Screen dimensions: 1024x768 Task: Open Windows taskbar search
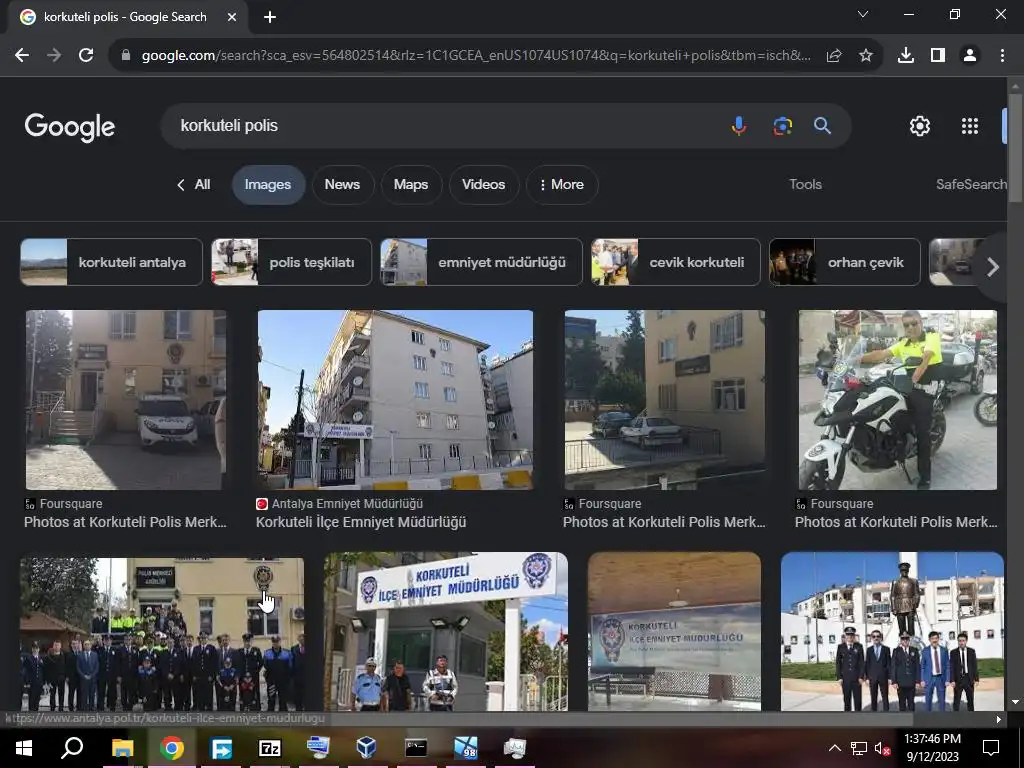pyautogui.click(x=72, y=748)
